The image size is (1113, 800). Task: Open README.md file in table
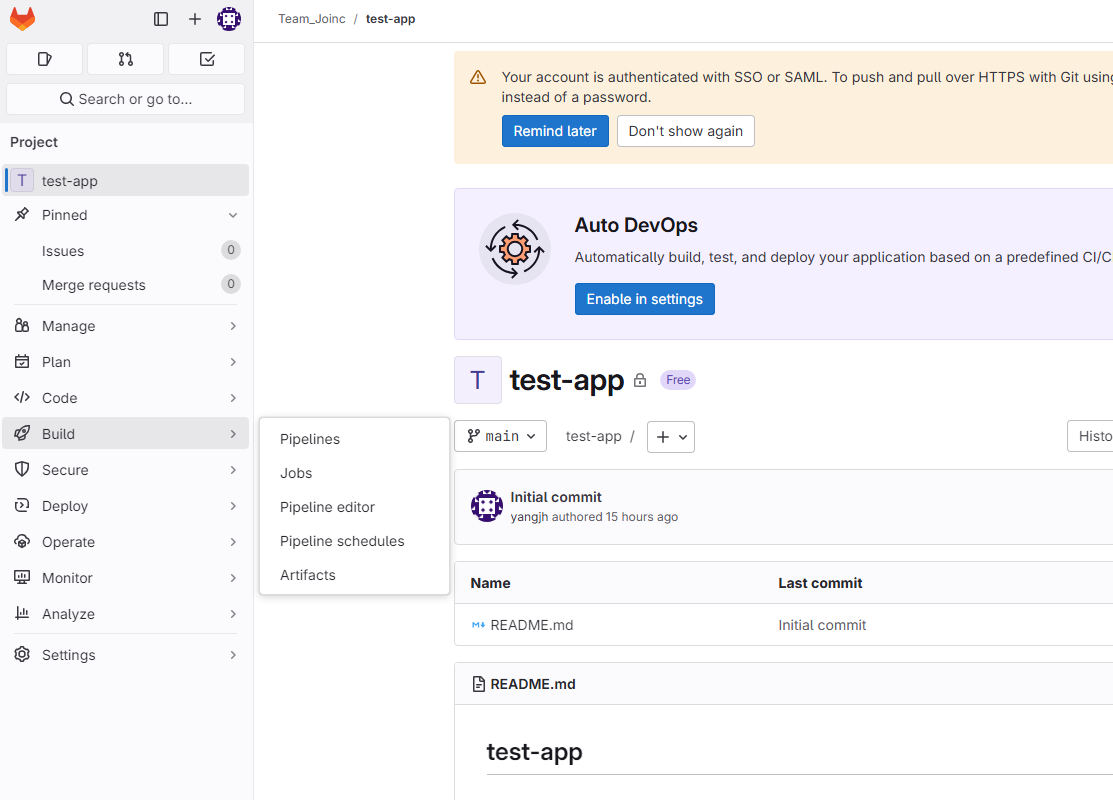tap(532, 625)
